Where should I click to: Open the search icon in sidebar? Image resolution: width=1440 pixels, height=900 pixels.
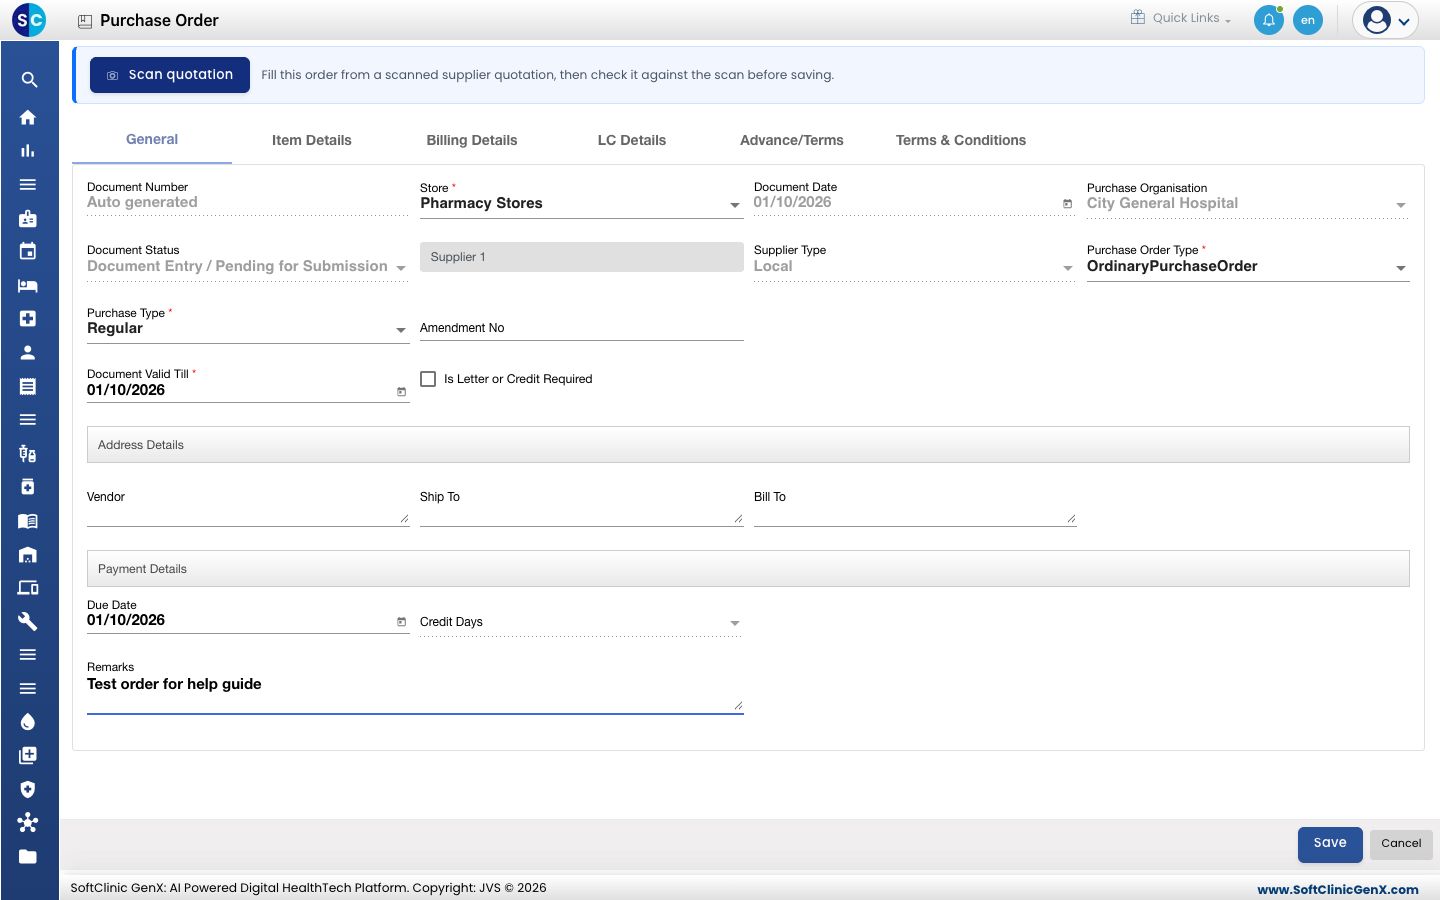(x=29, y=80)
